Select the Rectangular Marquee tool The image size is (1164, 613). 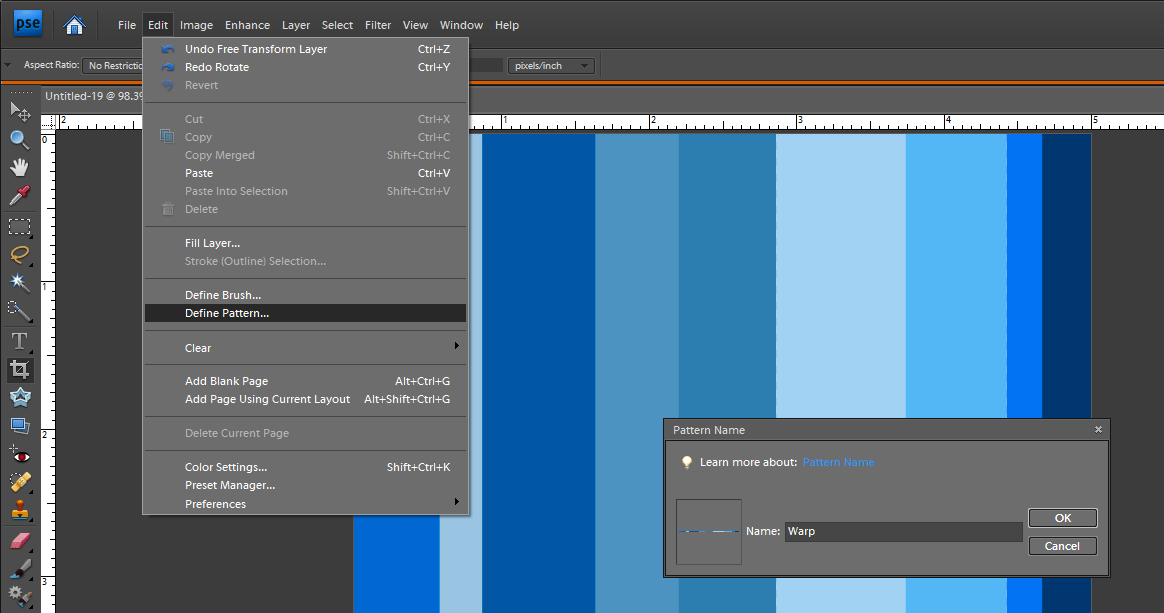point(19,226)
